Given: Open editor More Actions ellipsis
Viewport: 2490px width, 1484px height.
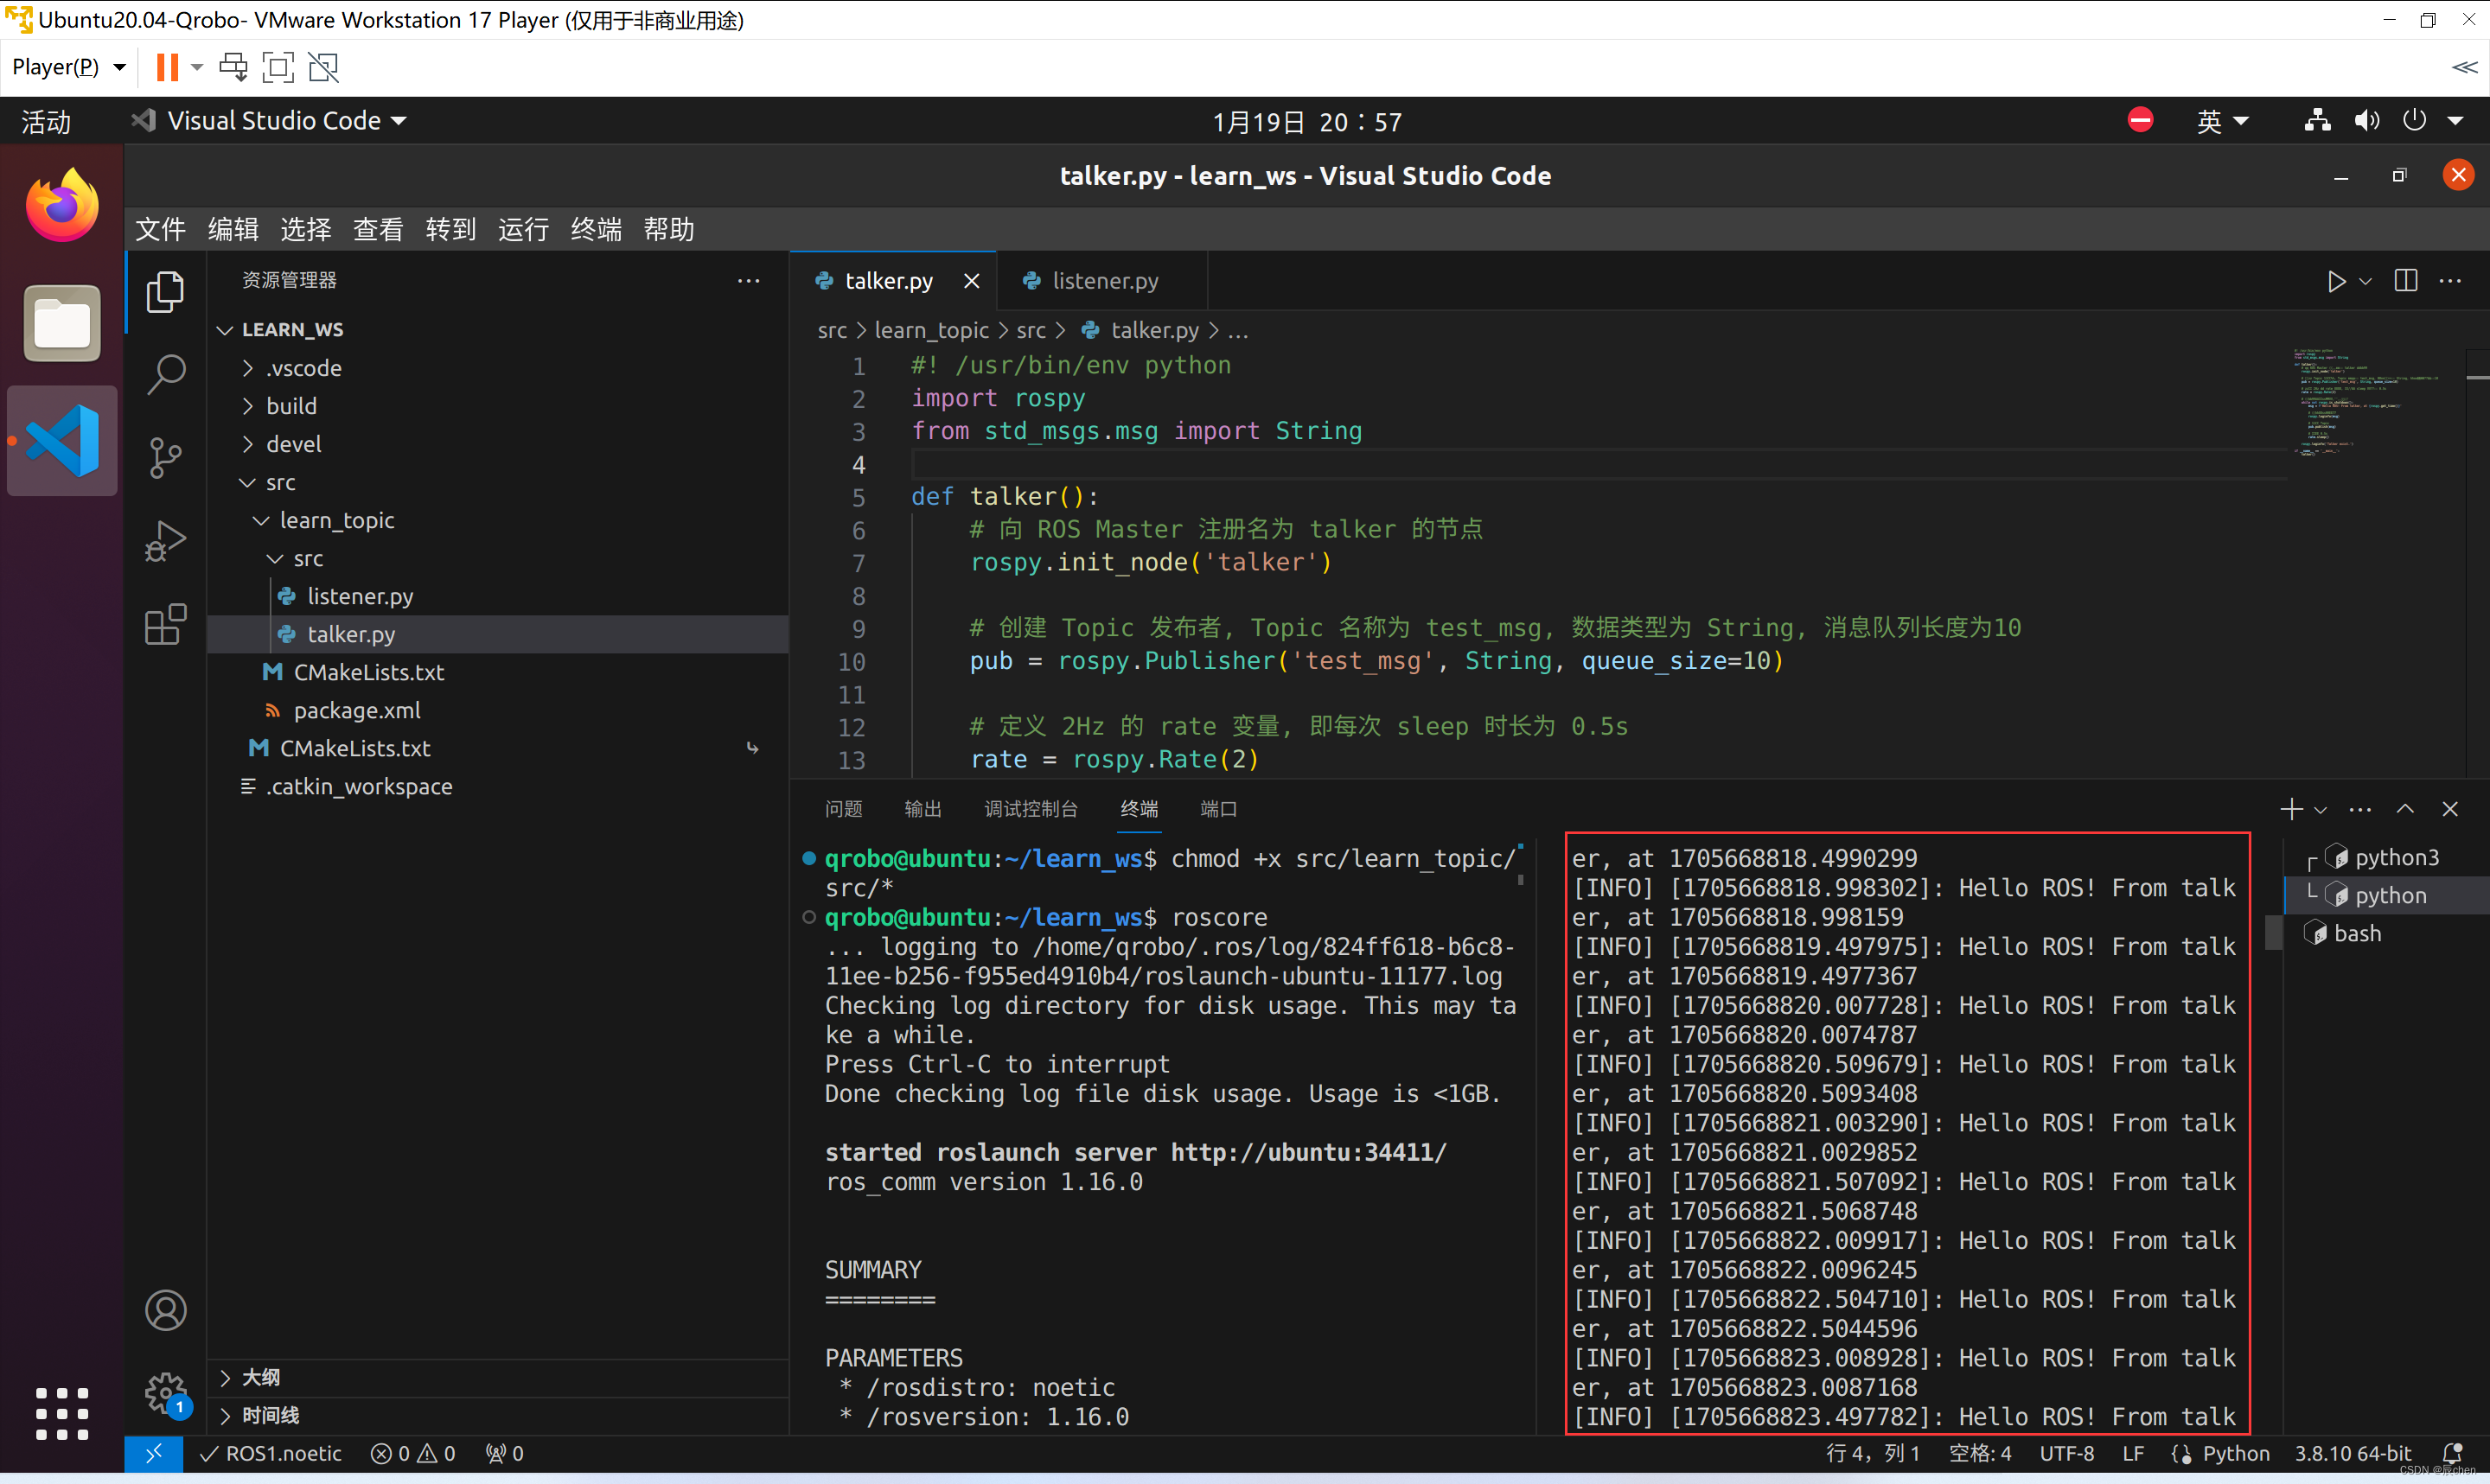Looking at the screenshot, I should coord(2450,281).
